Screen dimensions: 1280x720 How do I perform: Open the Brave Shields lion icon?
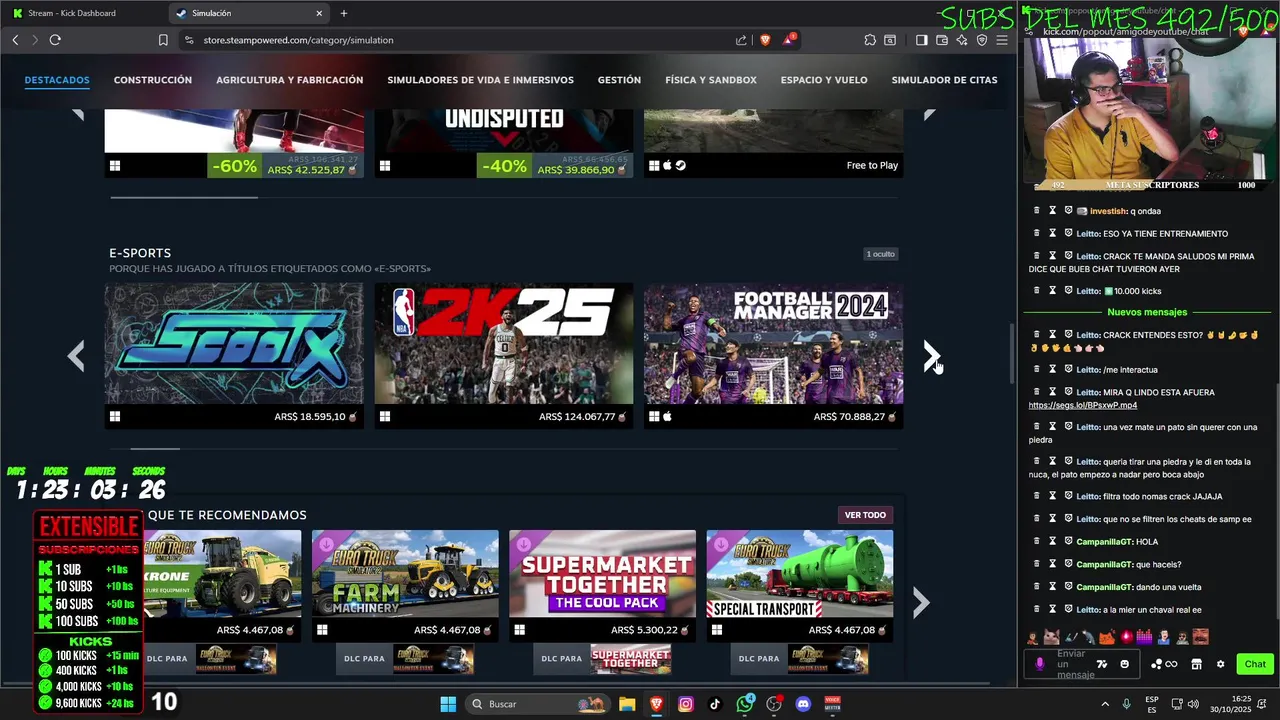[x=765, y=40]
